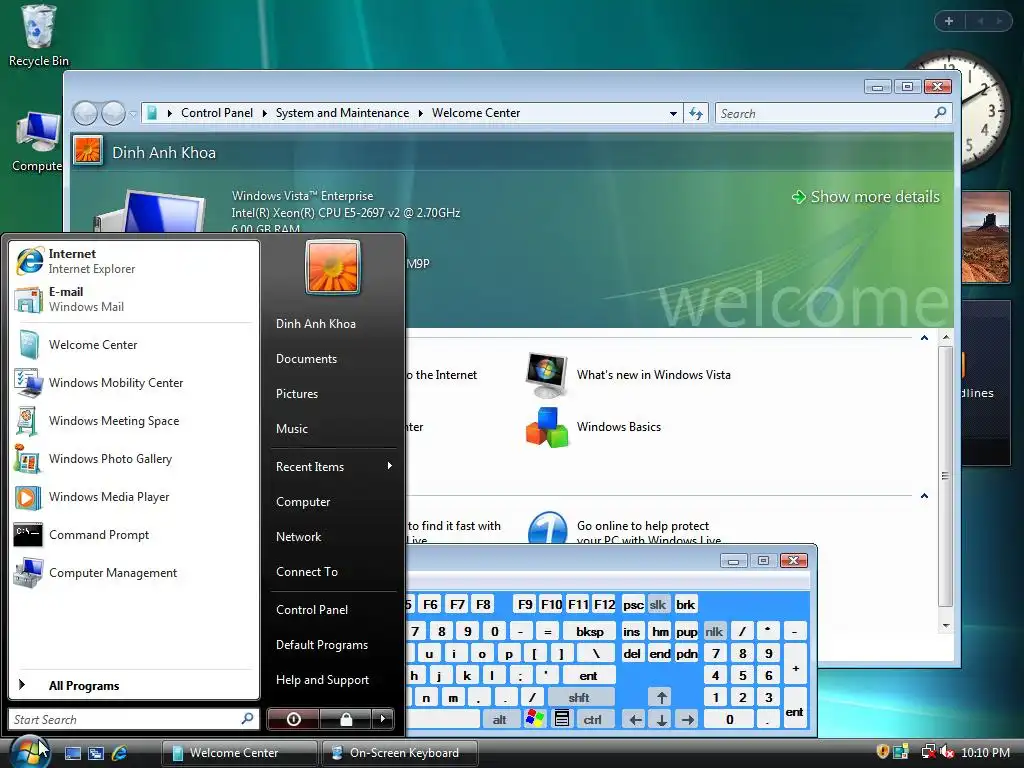Click Welcome Center scroll down arrow
The width and height of the screenshot is (1024, 768).
point(946,626)
